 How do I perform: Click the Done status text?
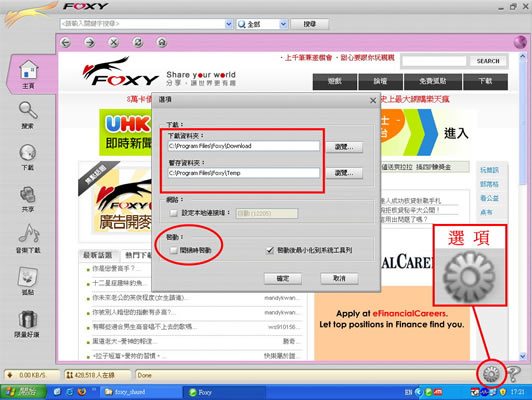coord(144,375)
